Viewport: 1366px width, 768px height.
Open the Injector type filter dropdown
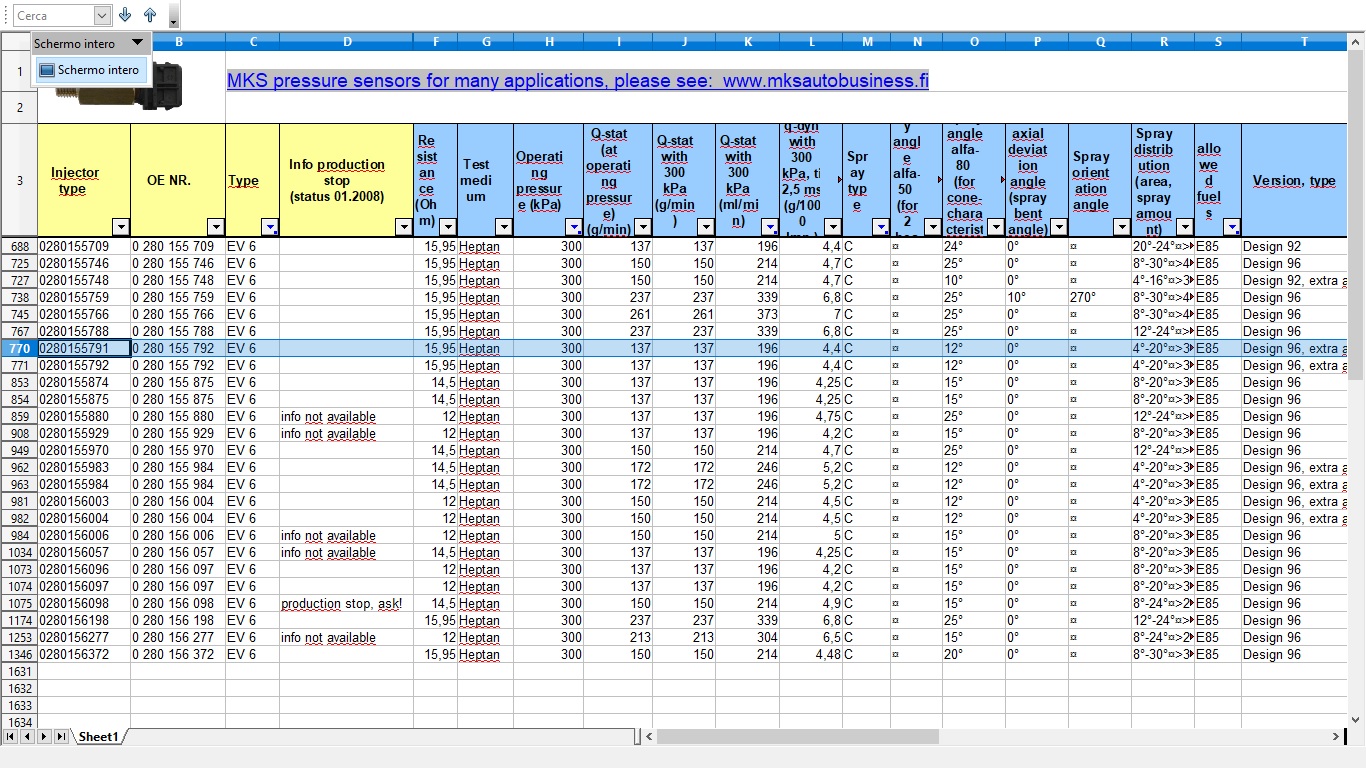pyautogui.click(x=120, y=227)
